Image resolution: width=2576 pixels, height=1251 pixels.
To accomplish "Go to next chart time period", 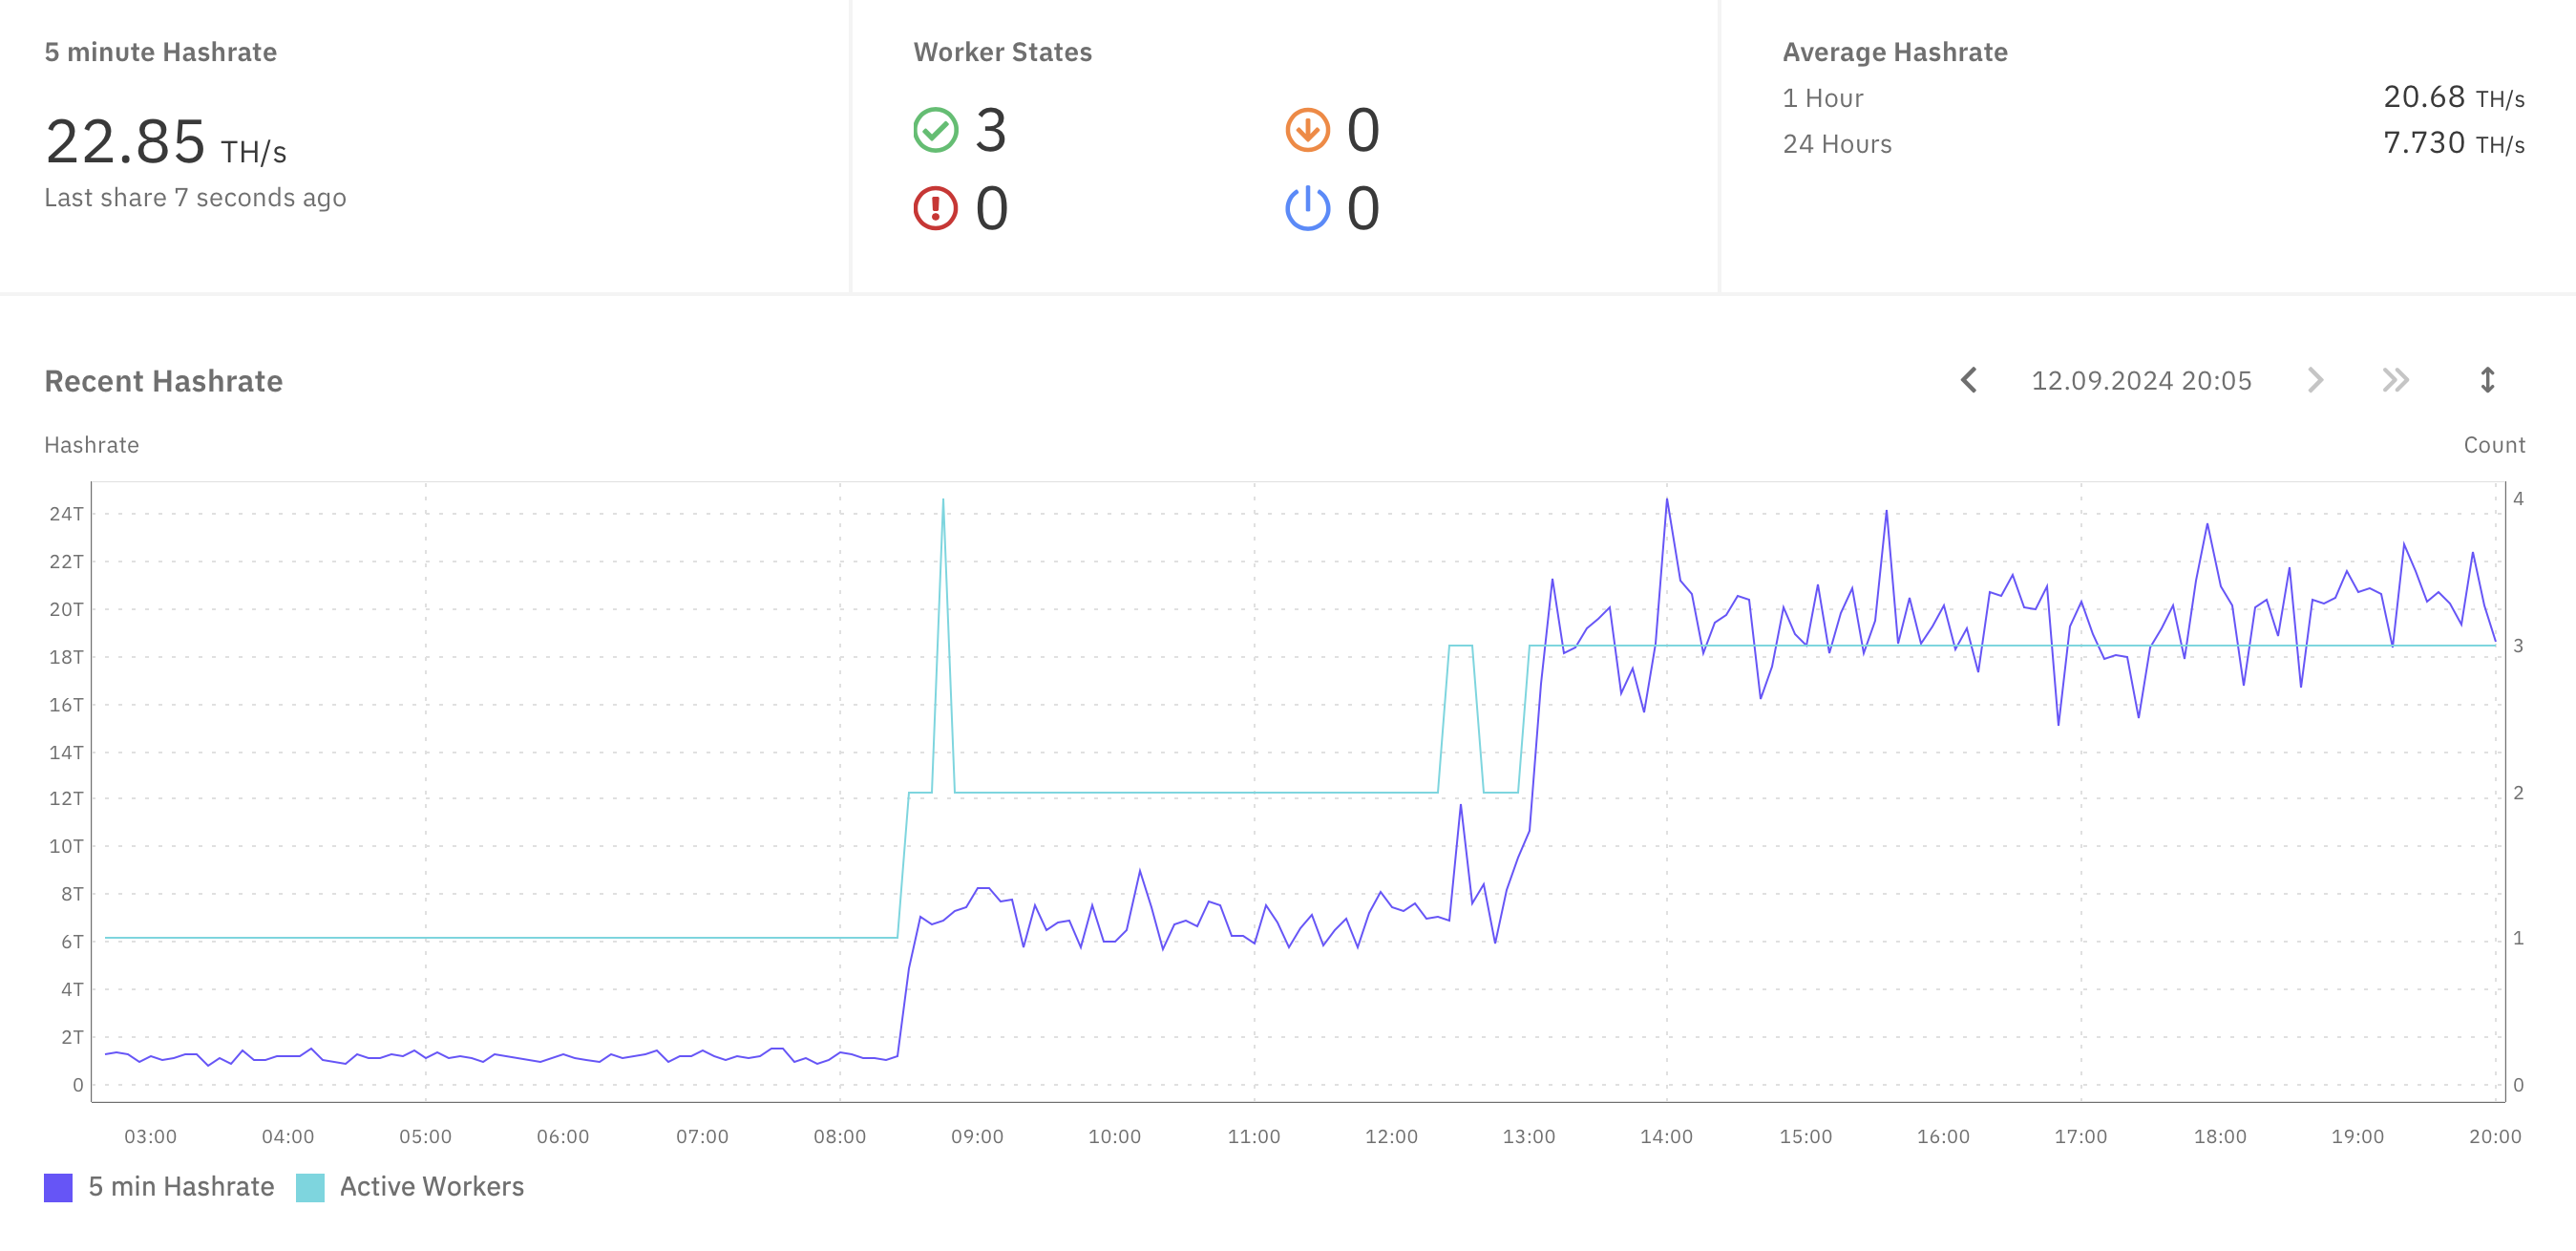I will [2314, 380].
